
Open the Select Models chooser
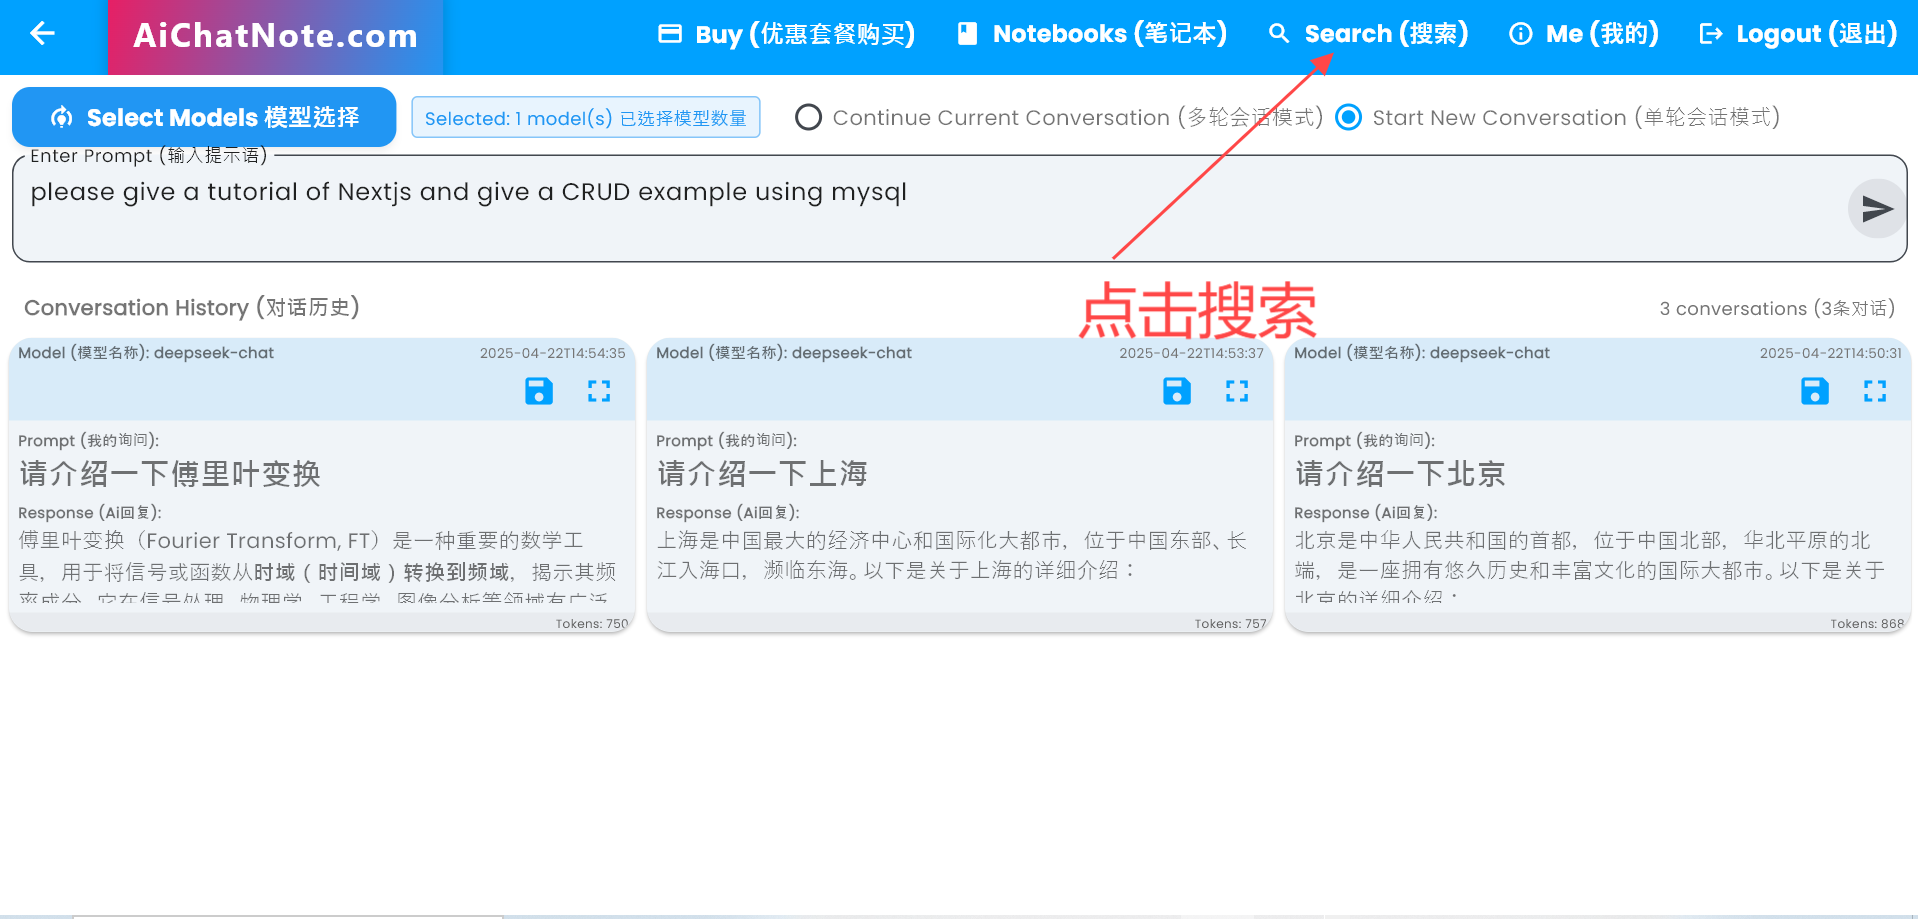204,118
